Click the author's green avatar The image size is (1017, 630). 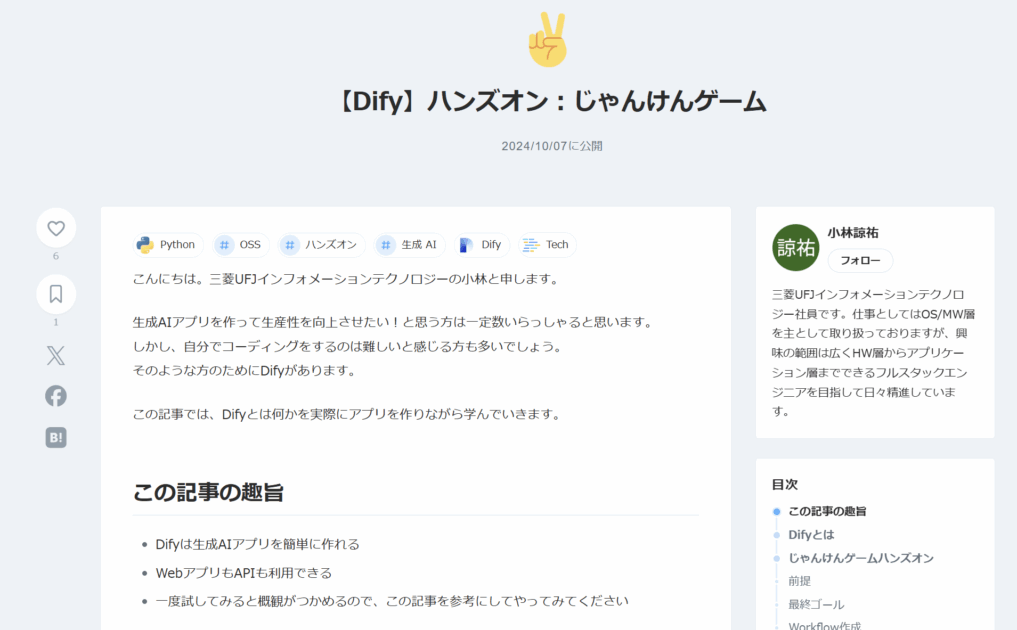[x=796, y=247]
